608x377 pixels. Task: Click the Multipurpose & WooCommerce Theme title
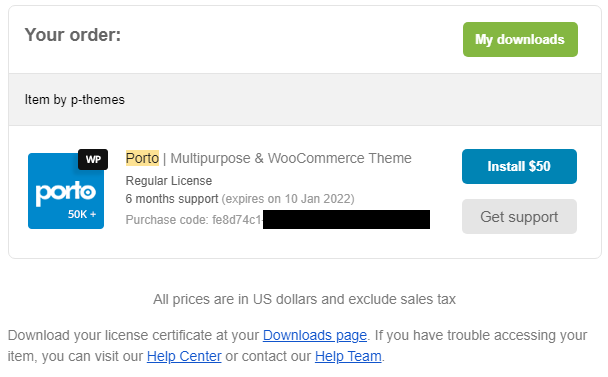pyautogui.click(x=291, y=158)
